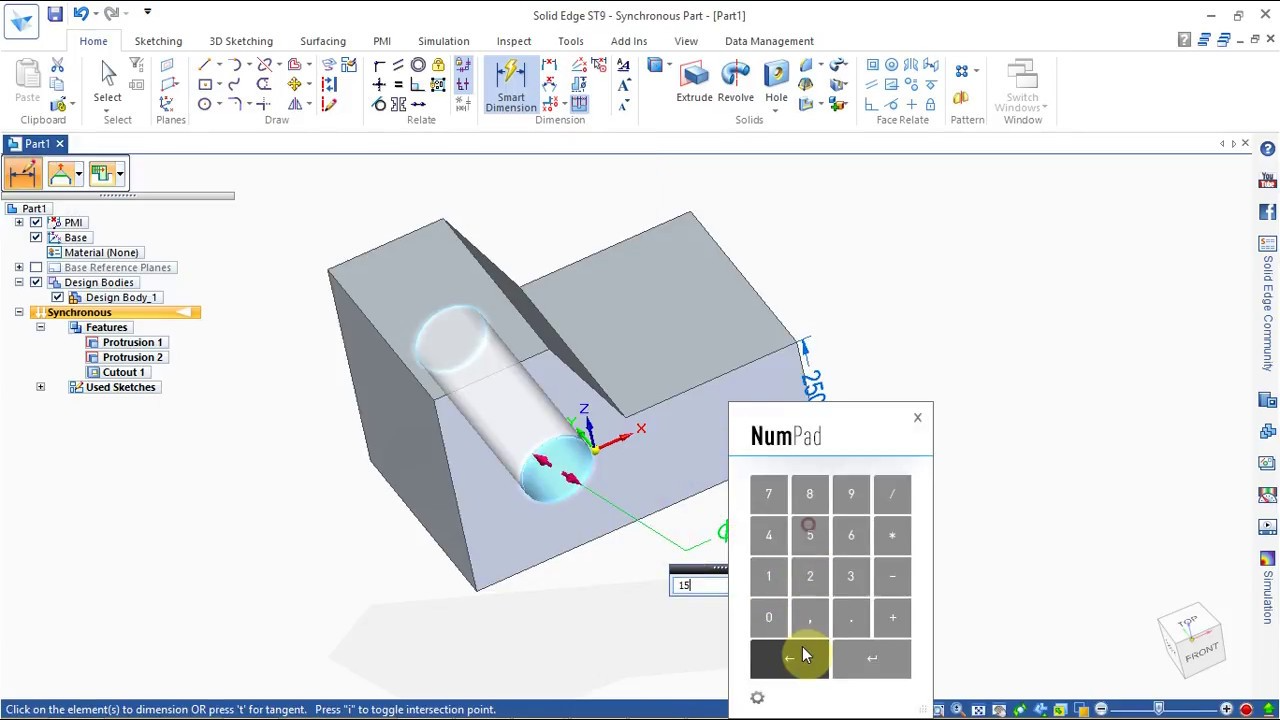Viewport: 1280px width, 720px height.
Task: Toggle the Design Body_1 checkbox
Action: pyautogui.click(x=57, y=297)
